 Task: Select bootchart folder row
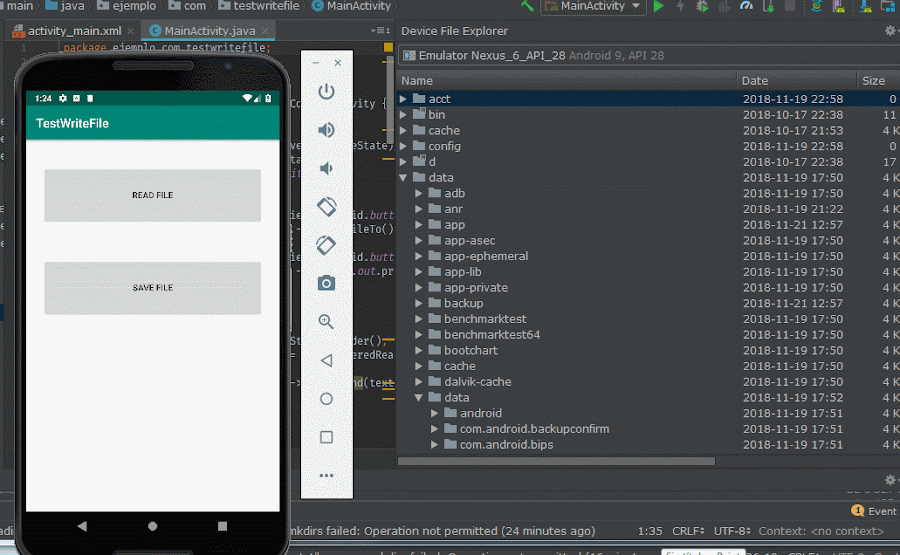(x=649, y=350)
